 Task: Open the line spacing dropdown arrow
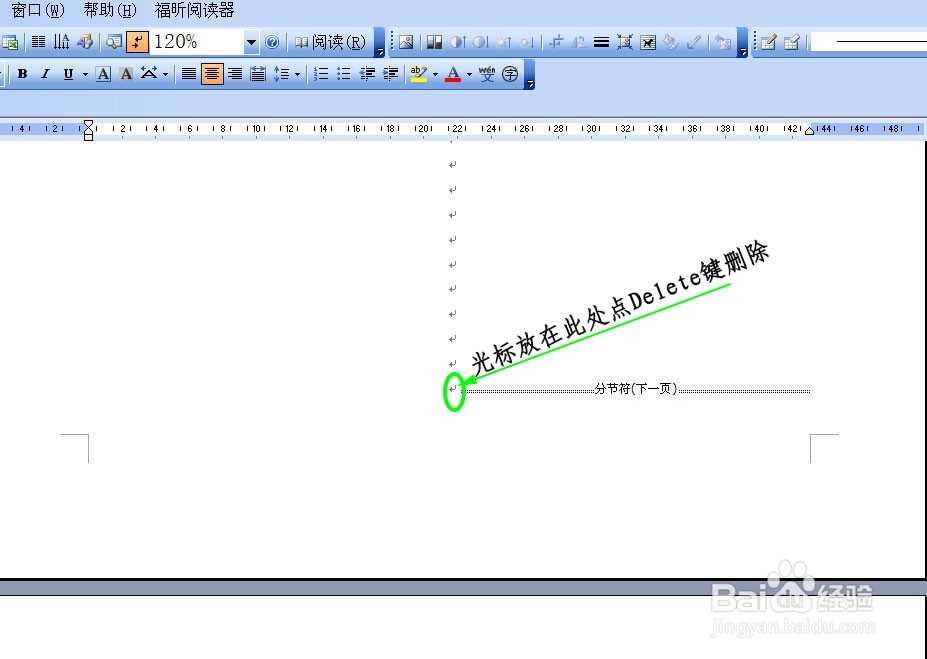(x=297, y=74)
